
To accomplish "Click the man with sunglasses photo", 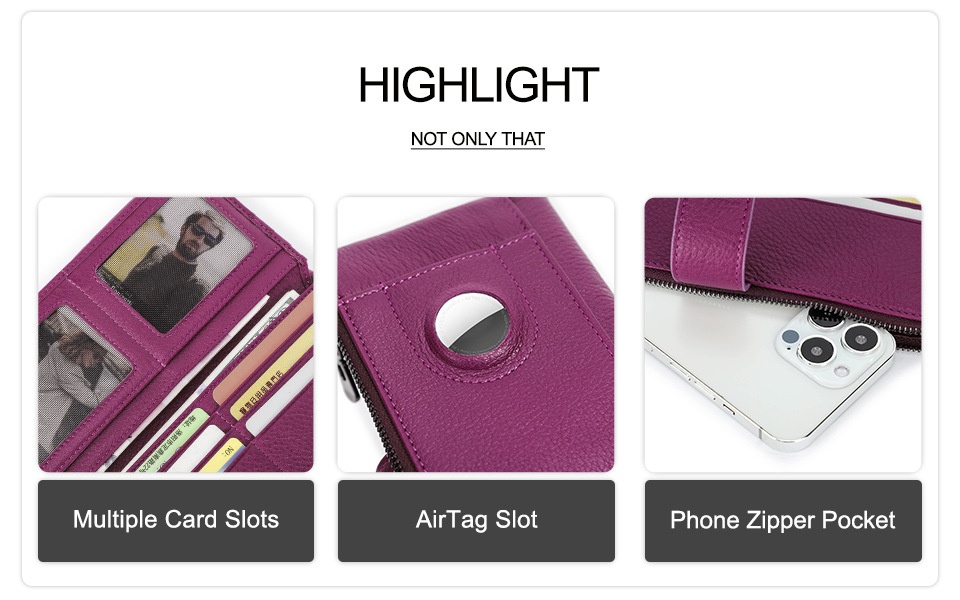I will pyautogui.click(x=178, y=263).
